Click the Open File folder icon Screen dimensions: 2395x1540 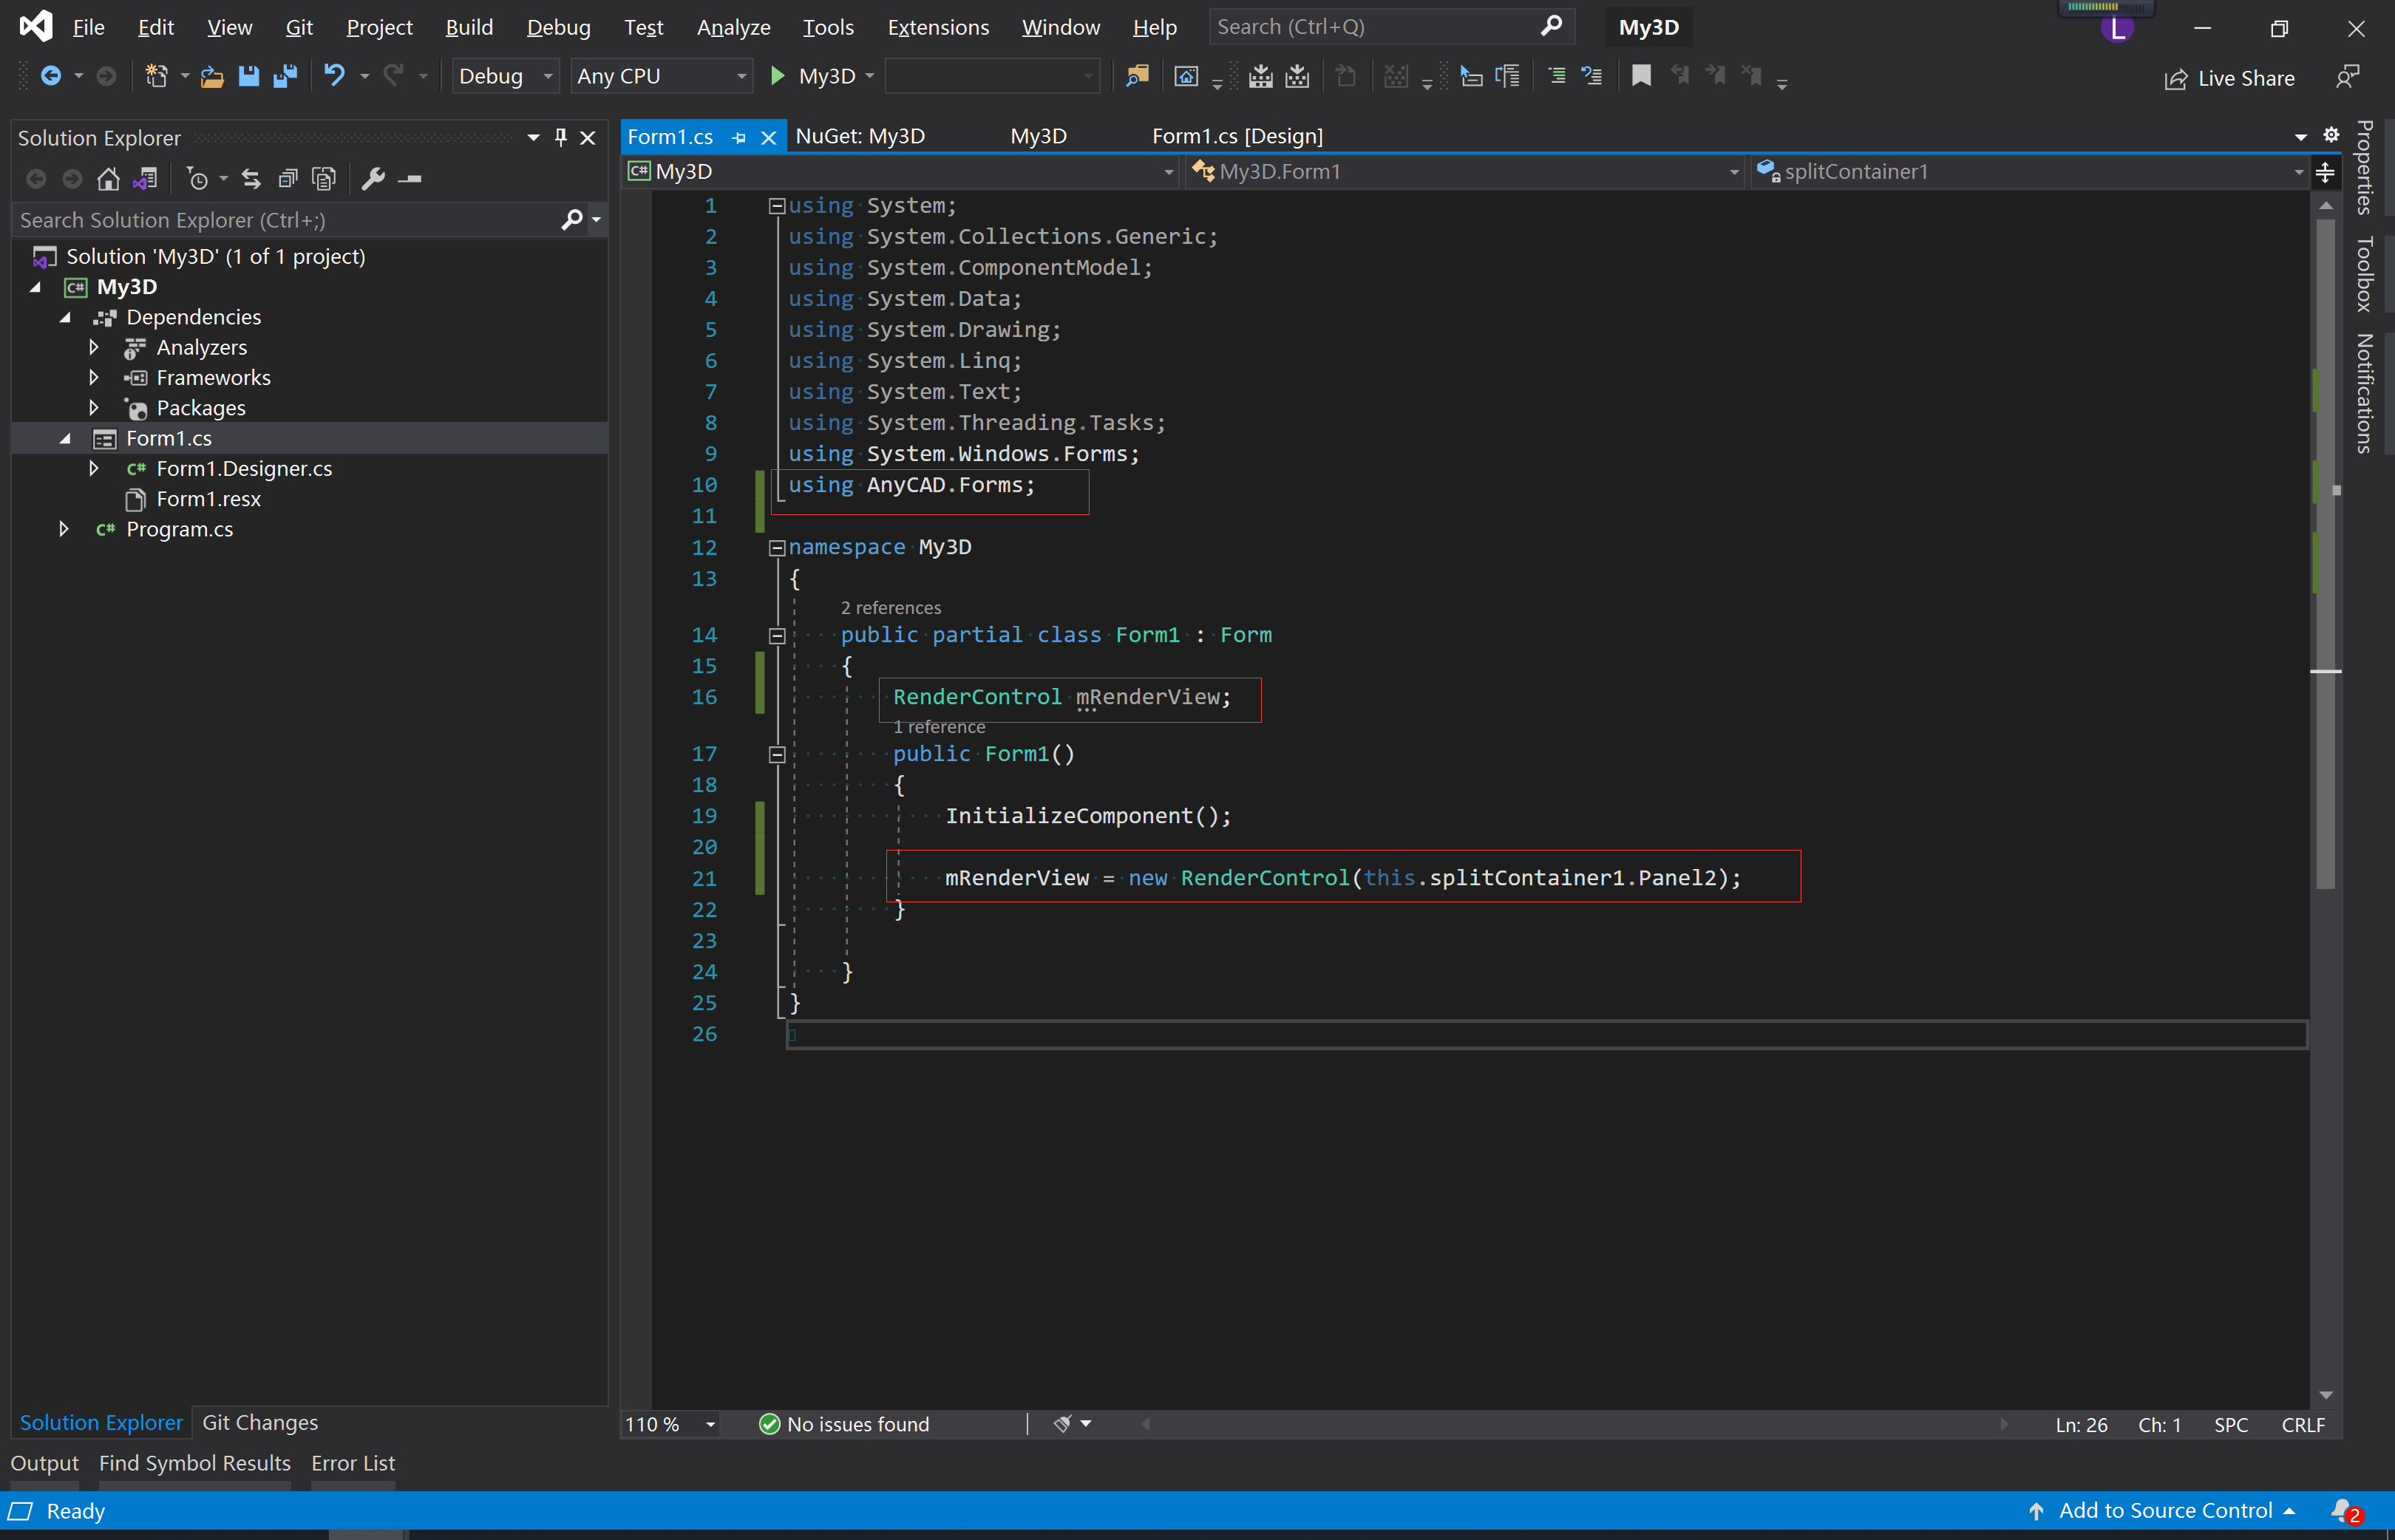click(211, 76)
